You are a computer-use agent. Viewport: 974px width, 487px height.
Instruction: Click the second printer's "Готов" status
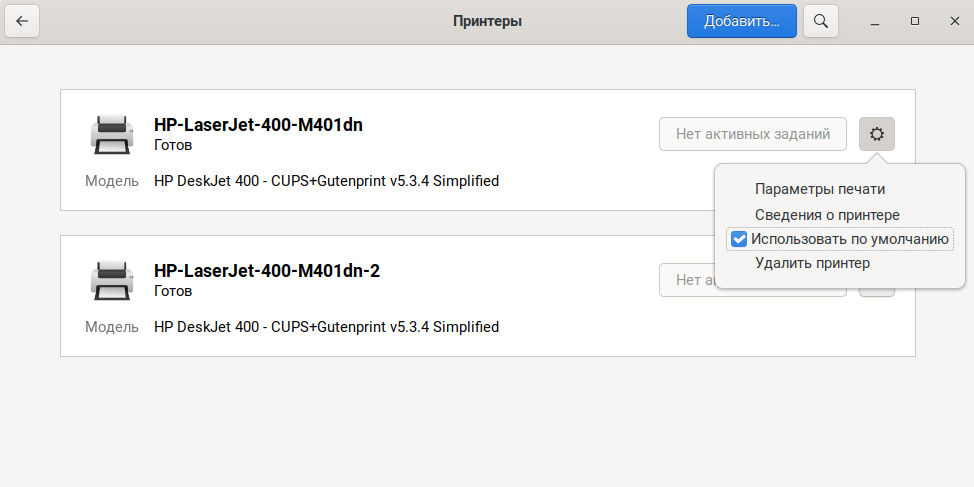point(173,291)
